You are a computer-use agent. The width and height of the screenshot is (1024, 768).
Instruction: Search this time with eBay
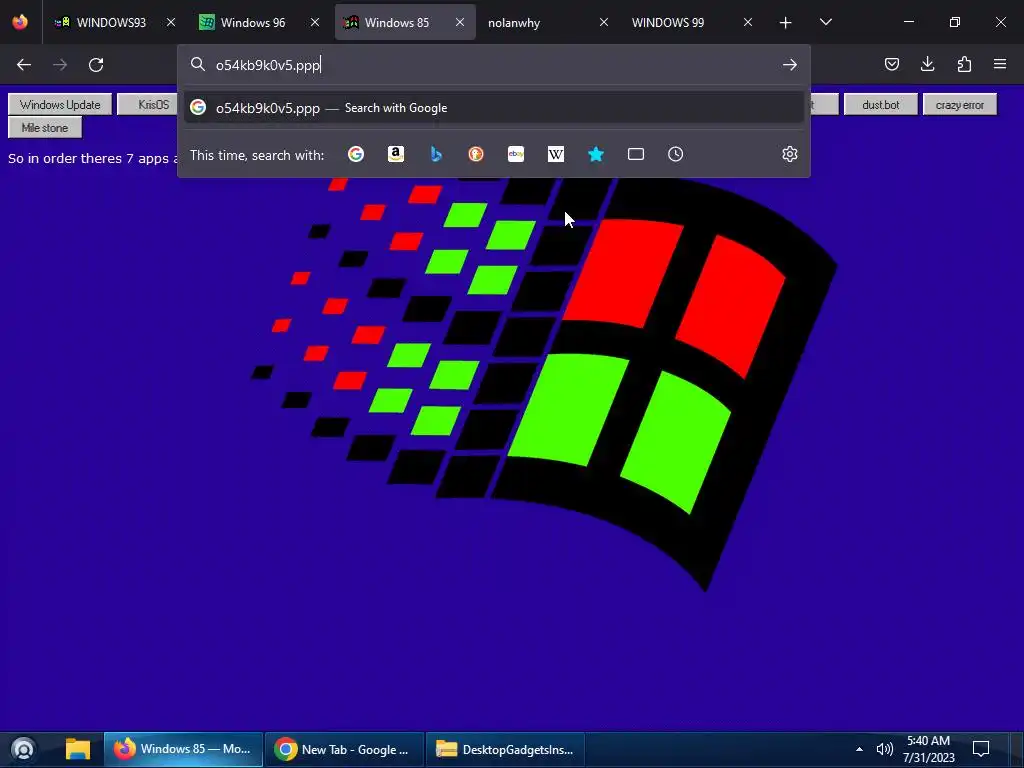click(x=516, y=154)
